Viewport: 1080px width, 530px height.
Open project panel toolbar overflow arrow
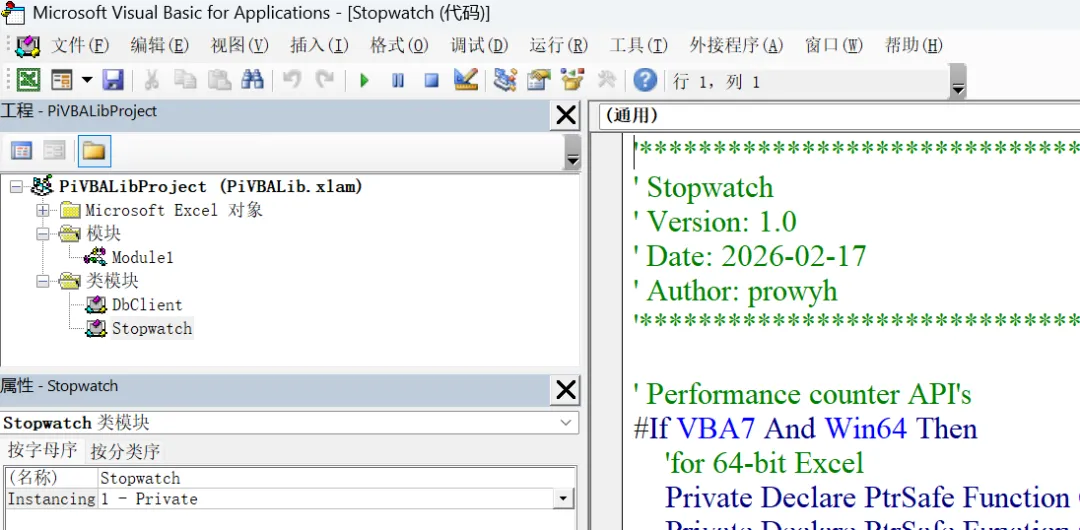click(572, 152)
